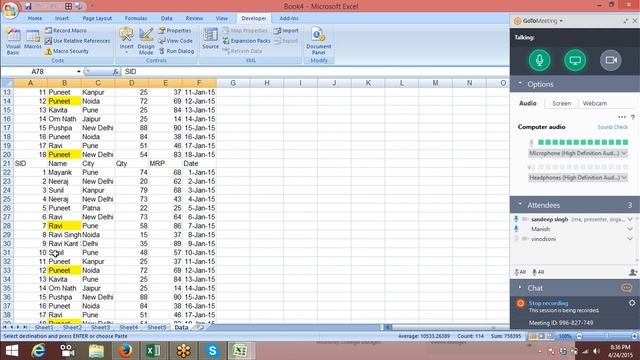Click the zoom slider in status bar
The image size is (640, 360).
607,336
